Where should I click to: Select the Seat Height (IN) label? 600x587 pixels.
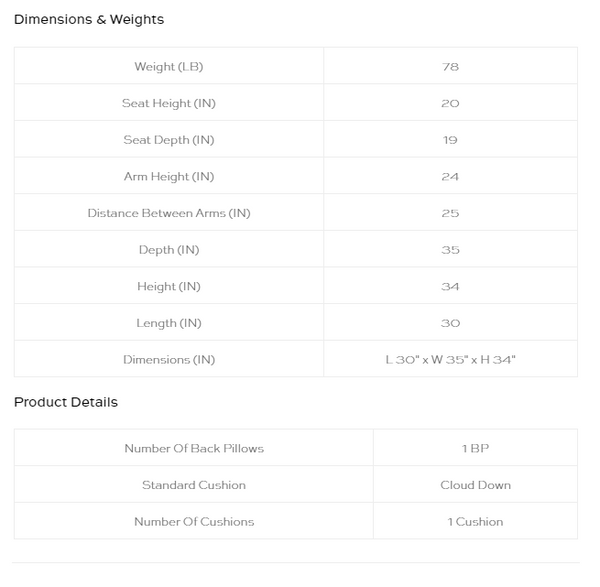pos(169,103)
